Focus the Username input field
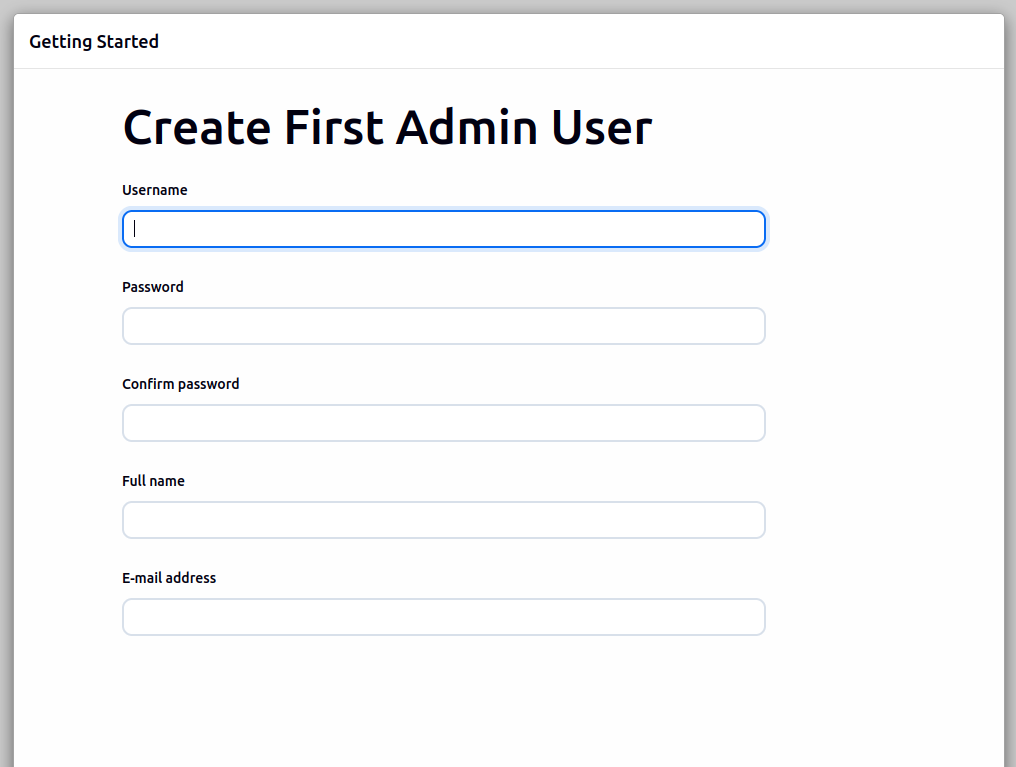This screenshot has height=767, width=1016. point(443,229)
